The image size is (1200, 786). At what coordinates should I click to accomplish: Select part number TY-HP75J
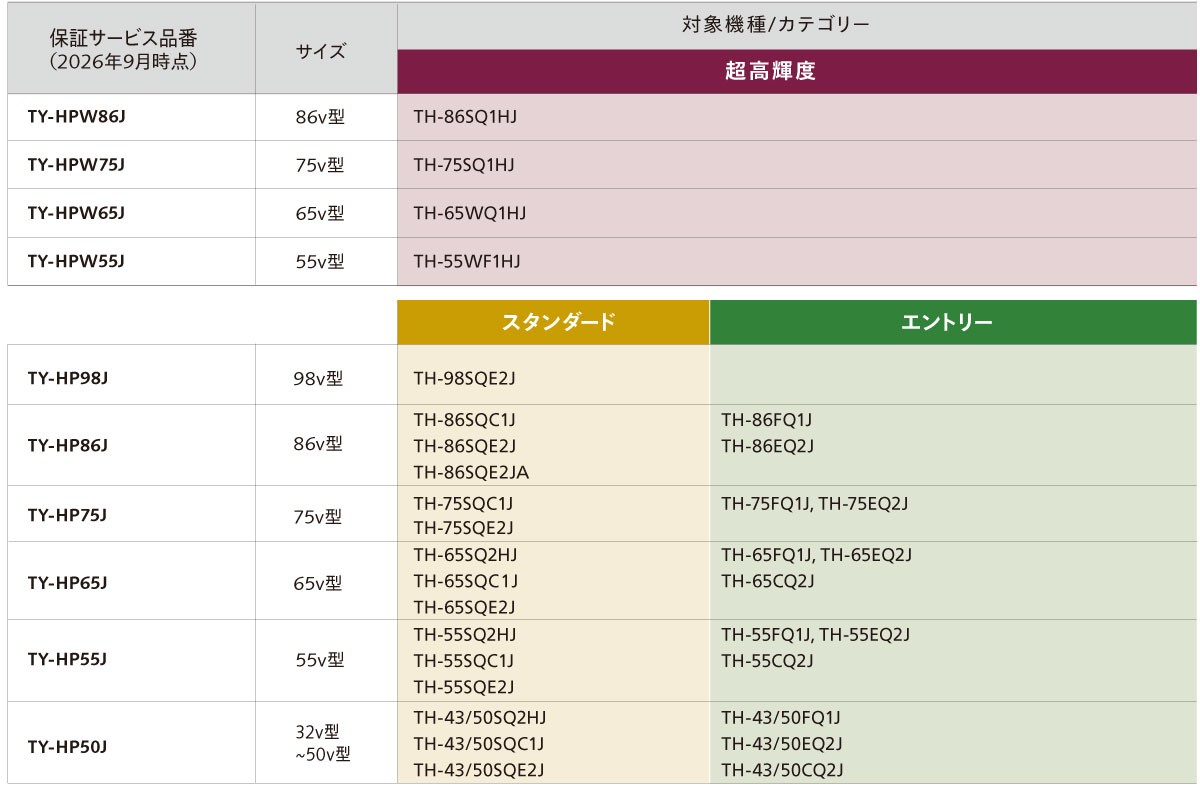pos(67,515)
